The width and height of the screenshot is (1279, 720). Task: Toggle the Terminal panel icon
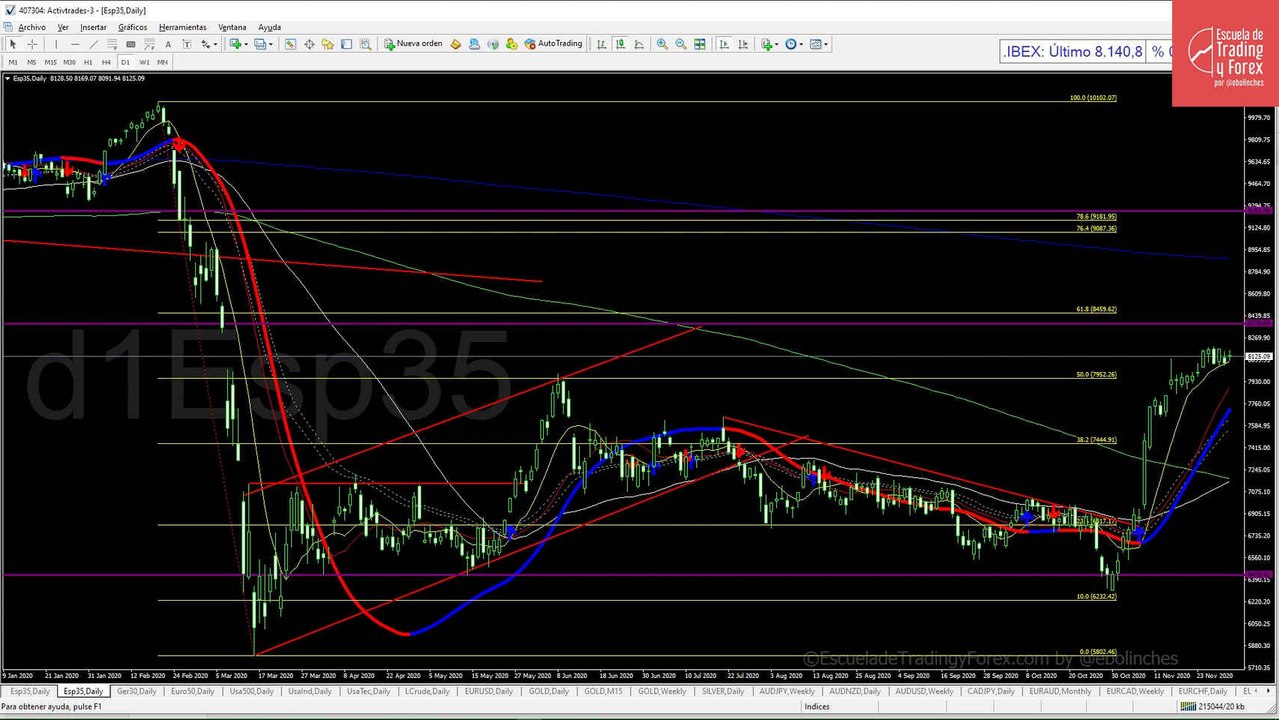[346, 44]
